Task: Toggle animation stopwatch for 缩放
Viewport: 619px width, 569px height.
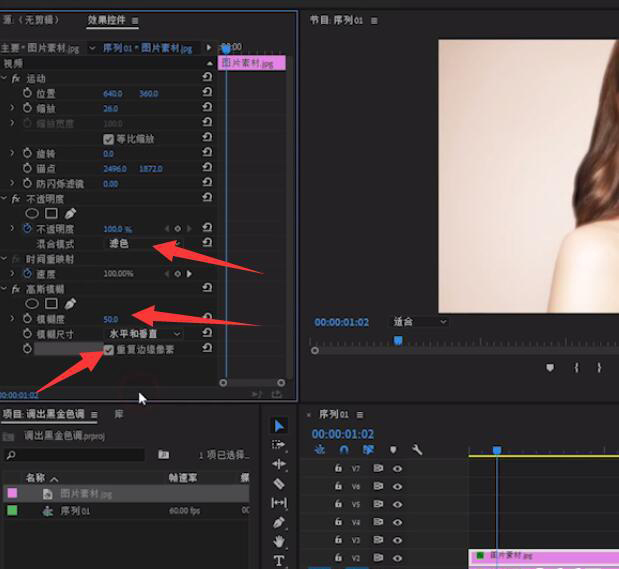Action: pos(27,107)
